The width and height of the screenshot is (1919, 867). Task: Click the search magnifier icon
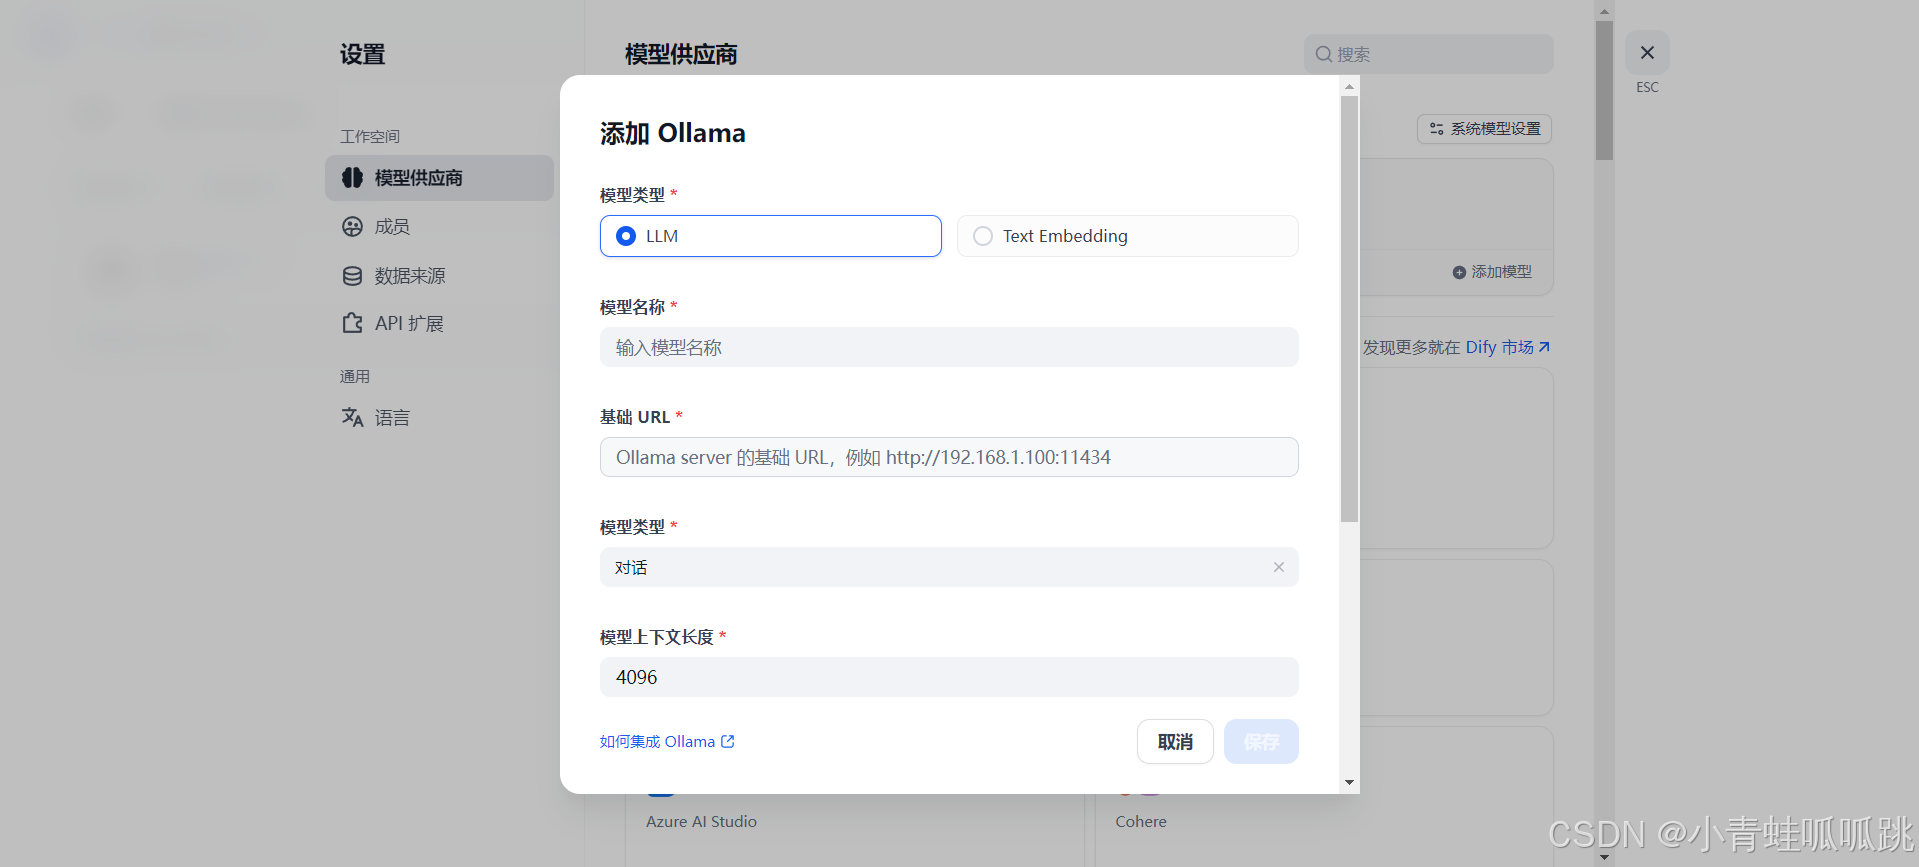pyautogui.click(x=1323, y=54)
